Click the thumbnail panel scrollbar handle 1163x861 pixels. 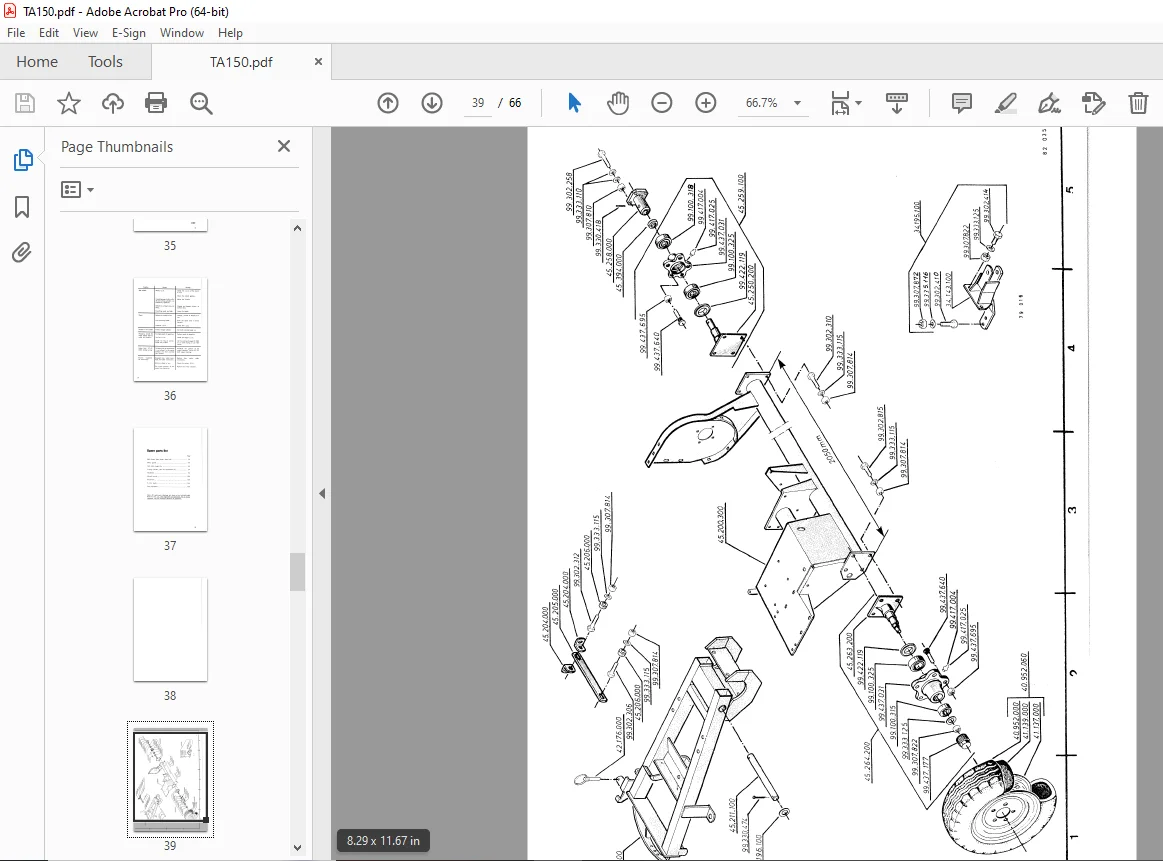[297, 572]
